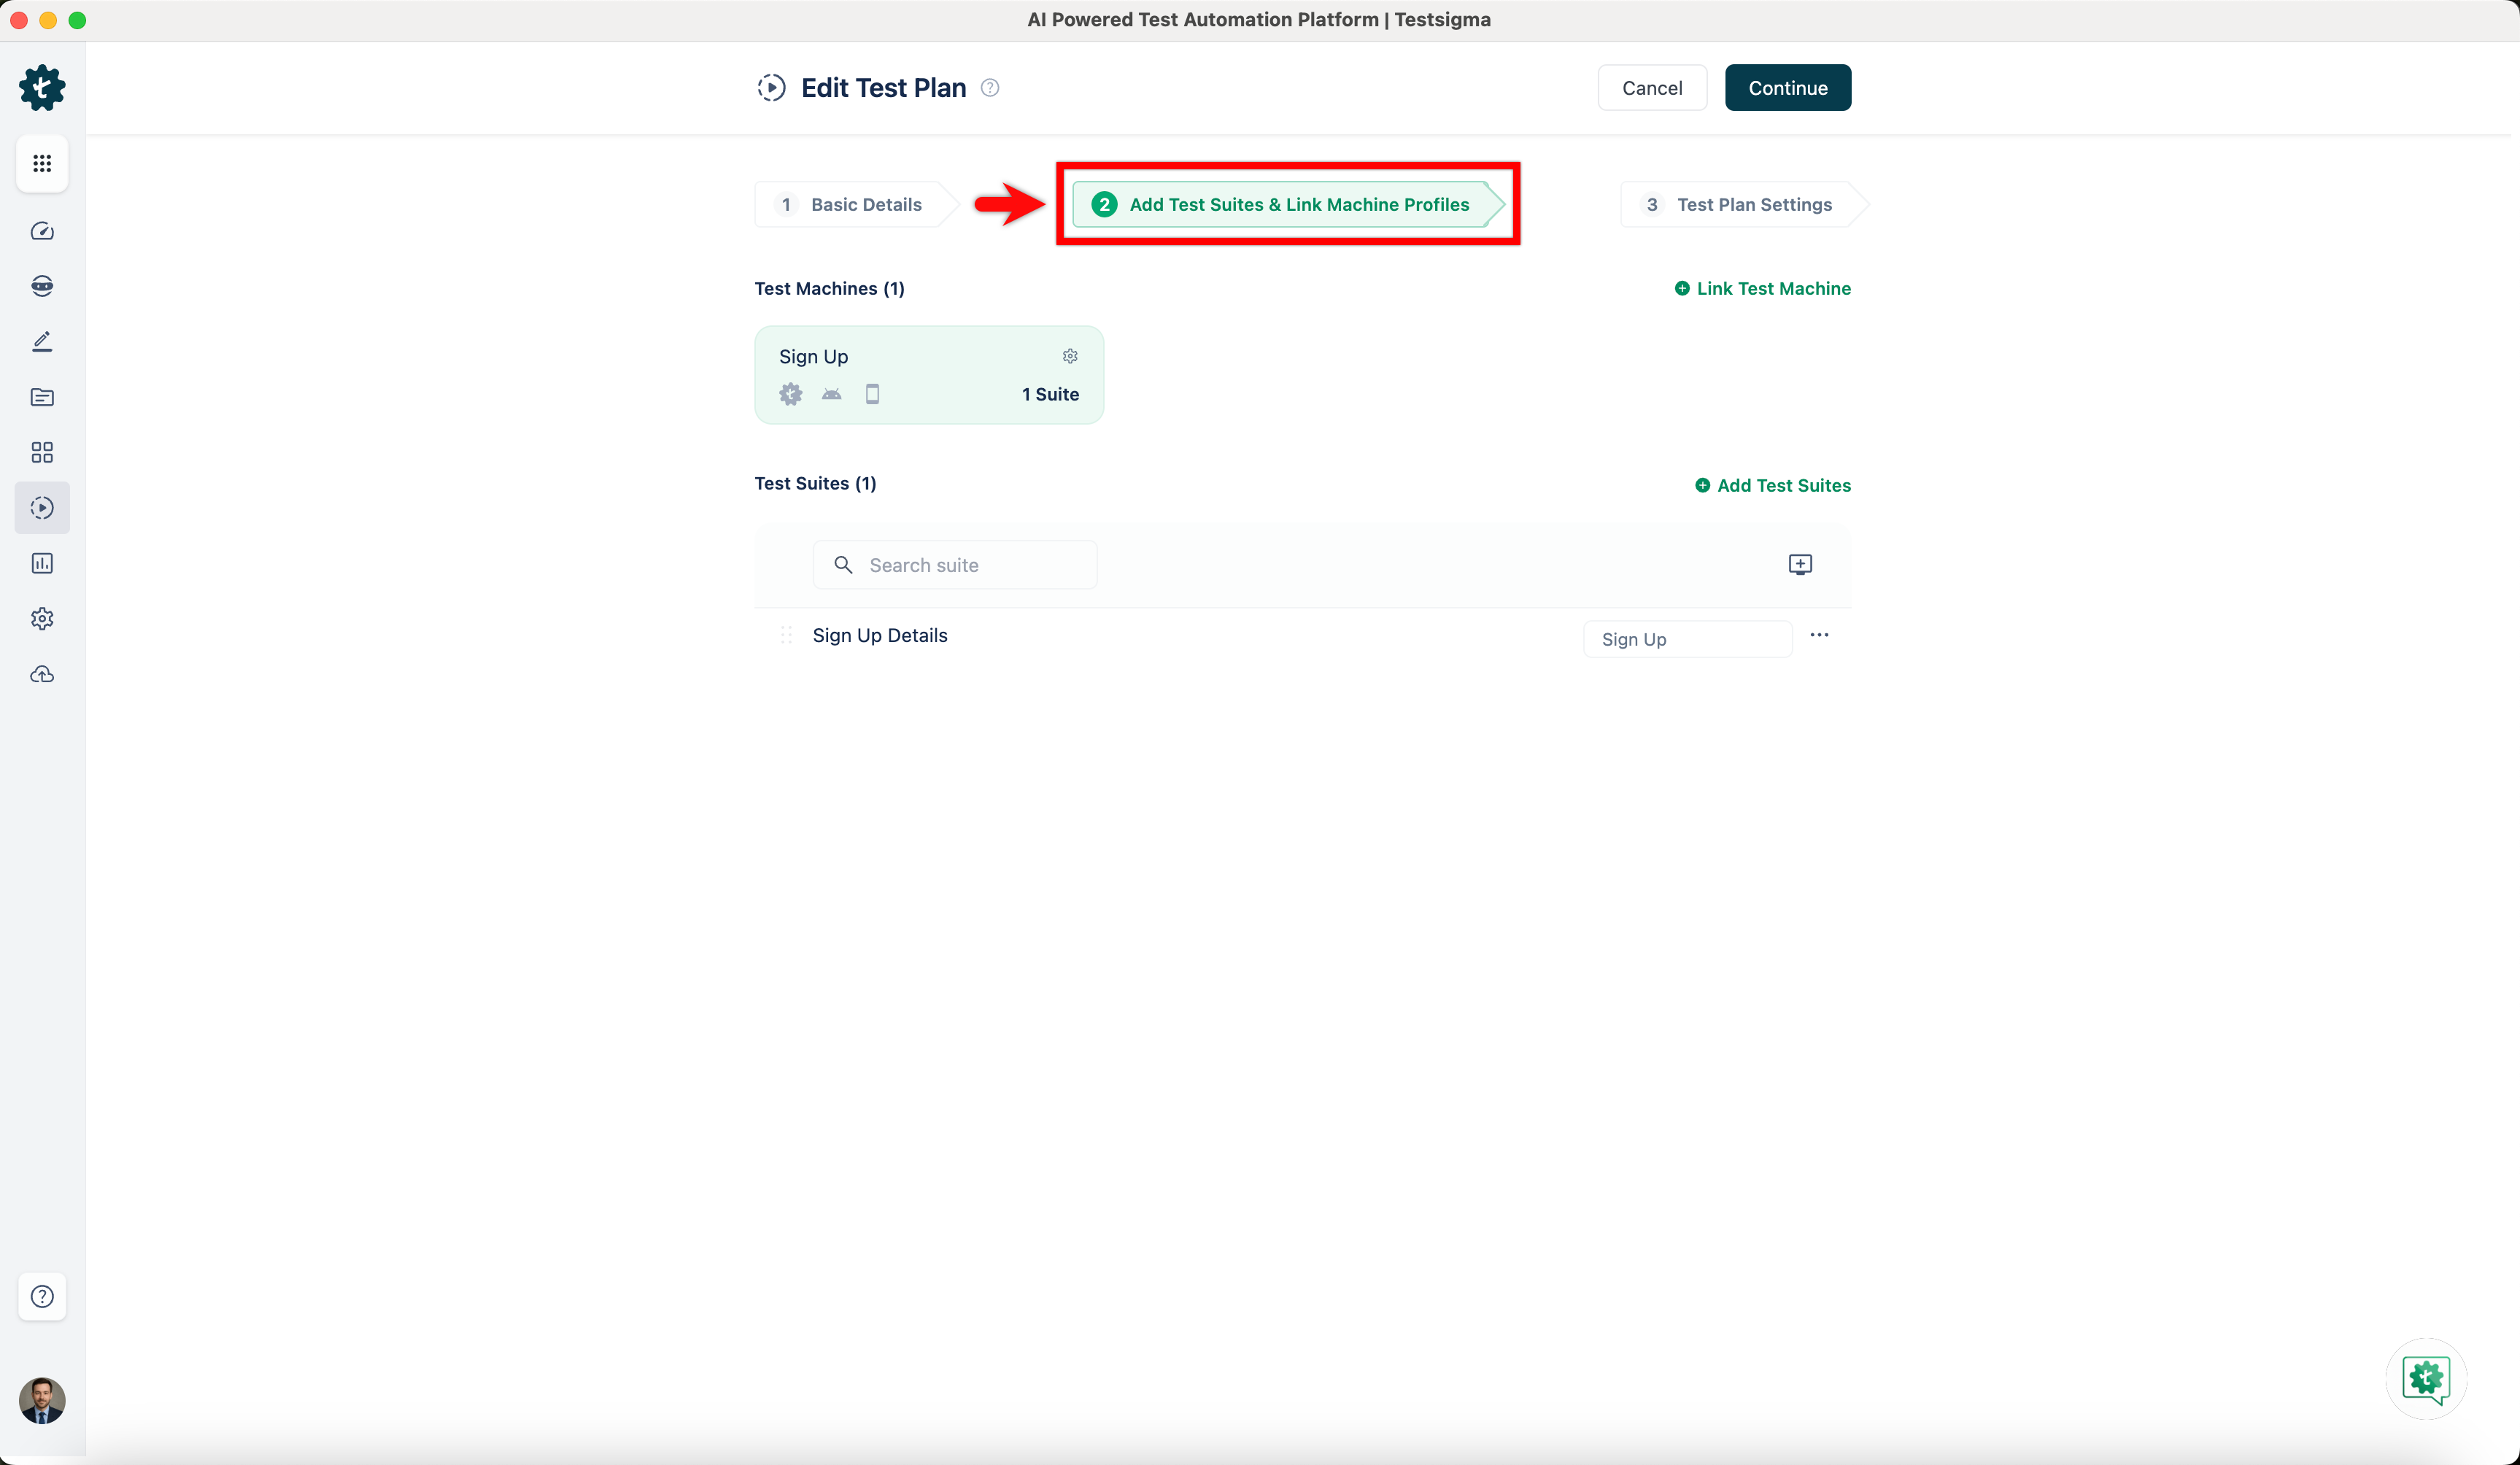
Task: Click the pencil Create Tests sidebar icon
Action: [x=42, y=342]
